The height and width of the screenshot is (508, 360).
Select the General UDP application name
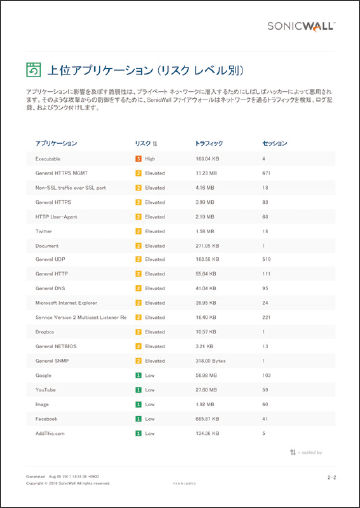point(50,259)
